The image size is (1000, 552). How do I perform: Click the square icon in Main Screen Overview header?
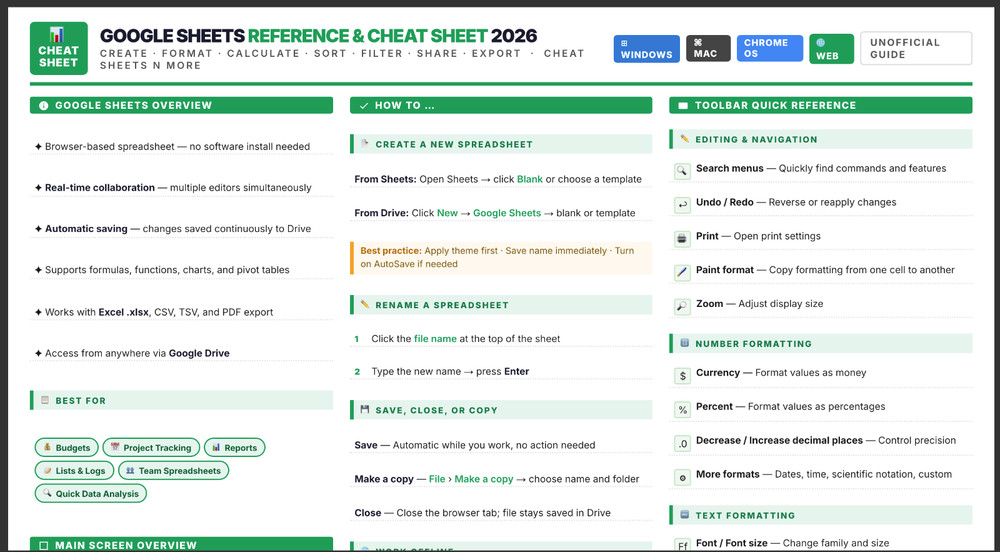click(x=43, y=546)
